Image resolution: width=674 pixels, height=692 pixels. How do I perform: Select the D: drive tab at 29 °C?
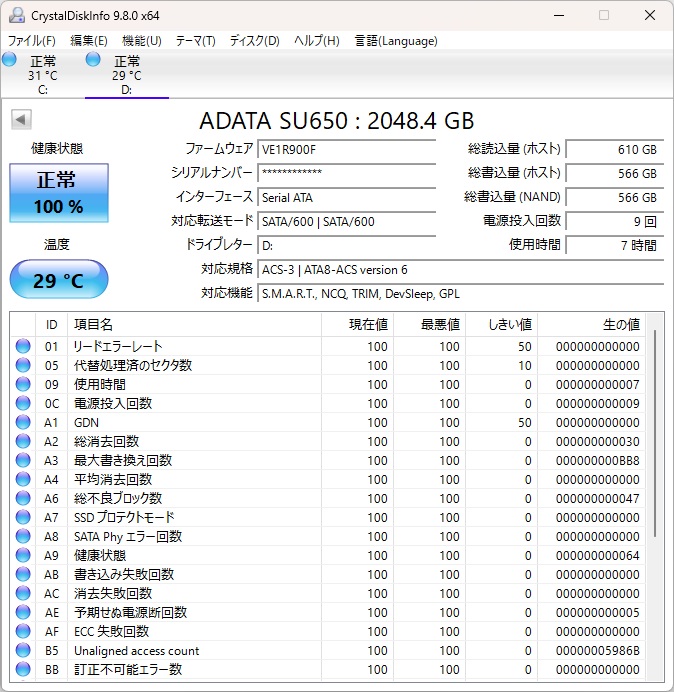pos(127,74)
